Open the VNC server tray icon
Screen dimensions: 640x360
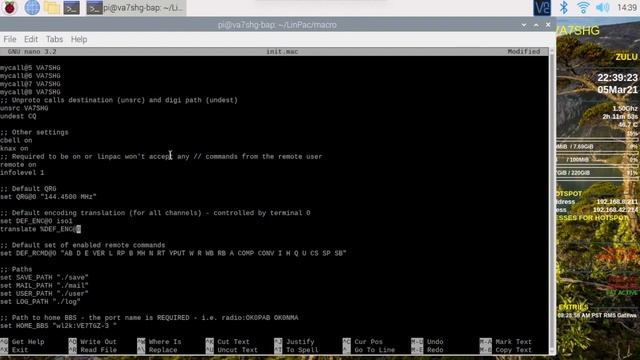tap(542, 7)
